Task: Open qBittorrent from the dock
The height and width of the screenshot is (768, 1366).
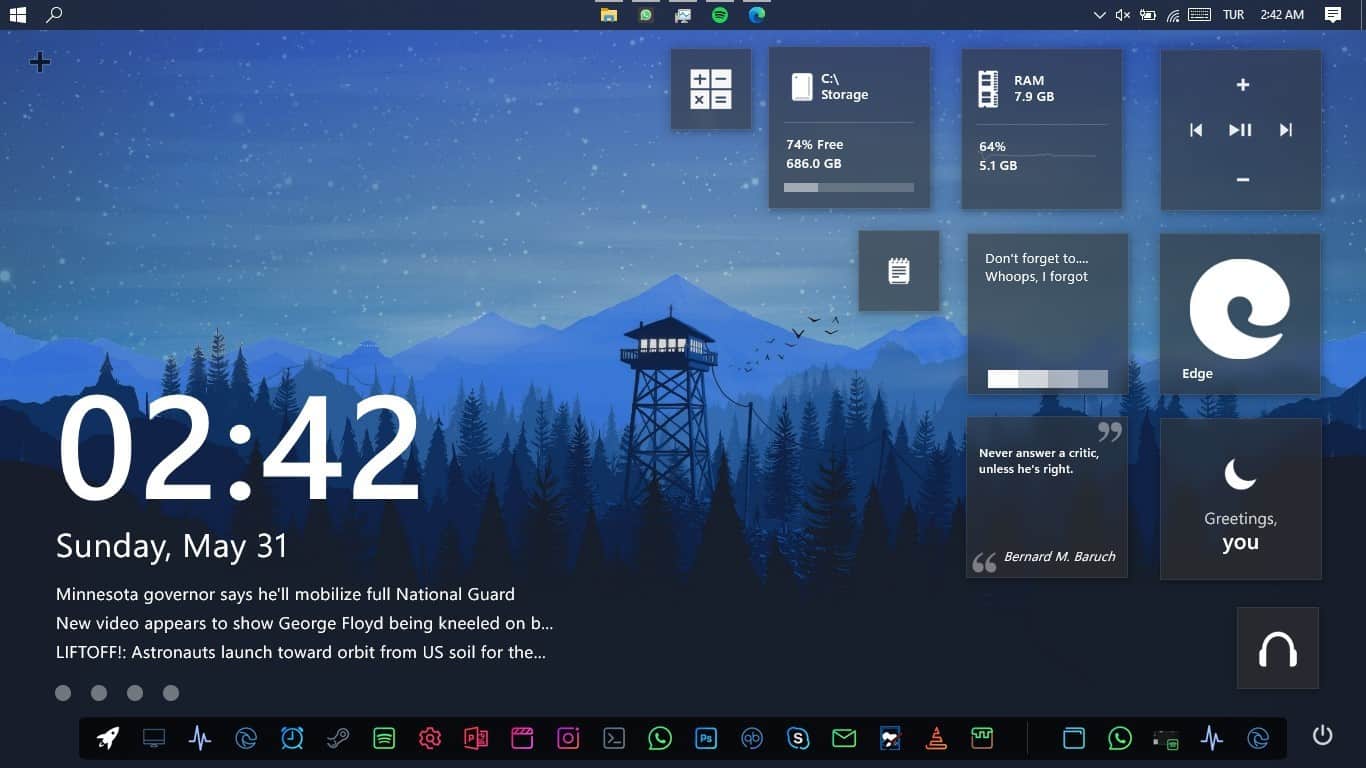Action: click(x=752, y=738)
